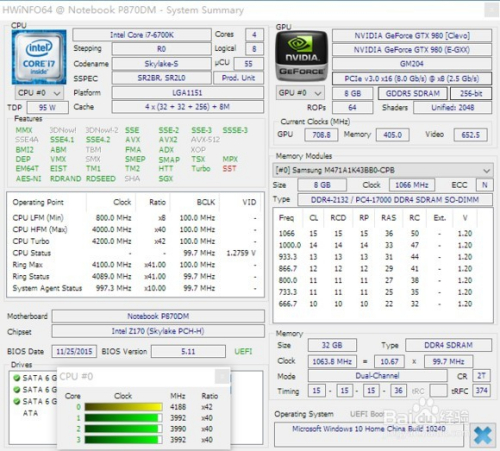Close the System Summary window from title bar
This screenshot has height=451, width=500.
coord(491,10)
